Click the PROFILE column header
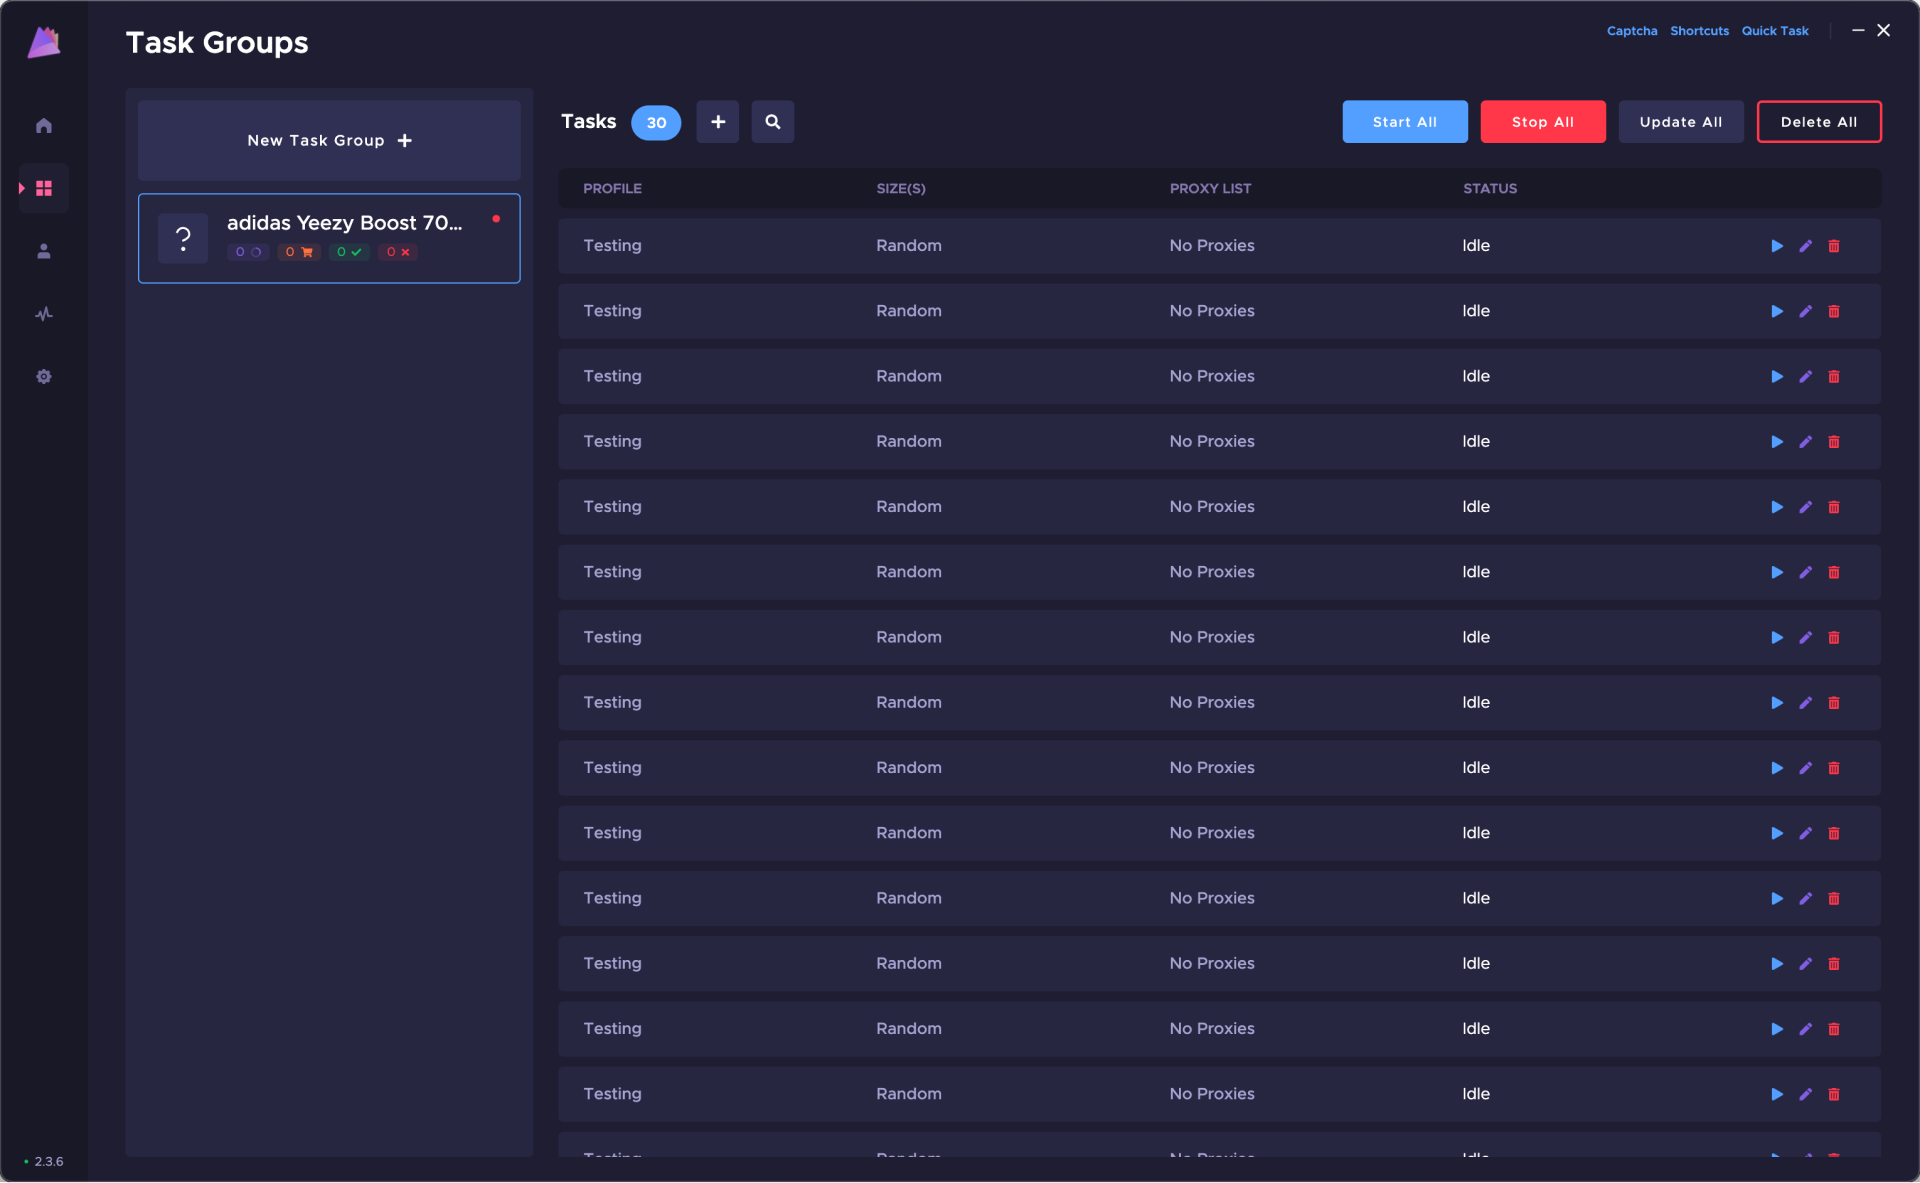 612,188
